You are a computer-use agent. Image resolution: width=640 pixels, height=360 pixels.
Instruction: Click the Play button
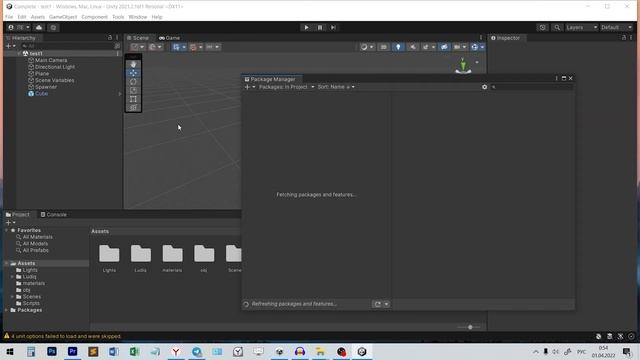(x=306, y=27)
